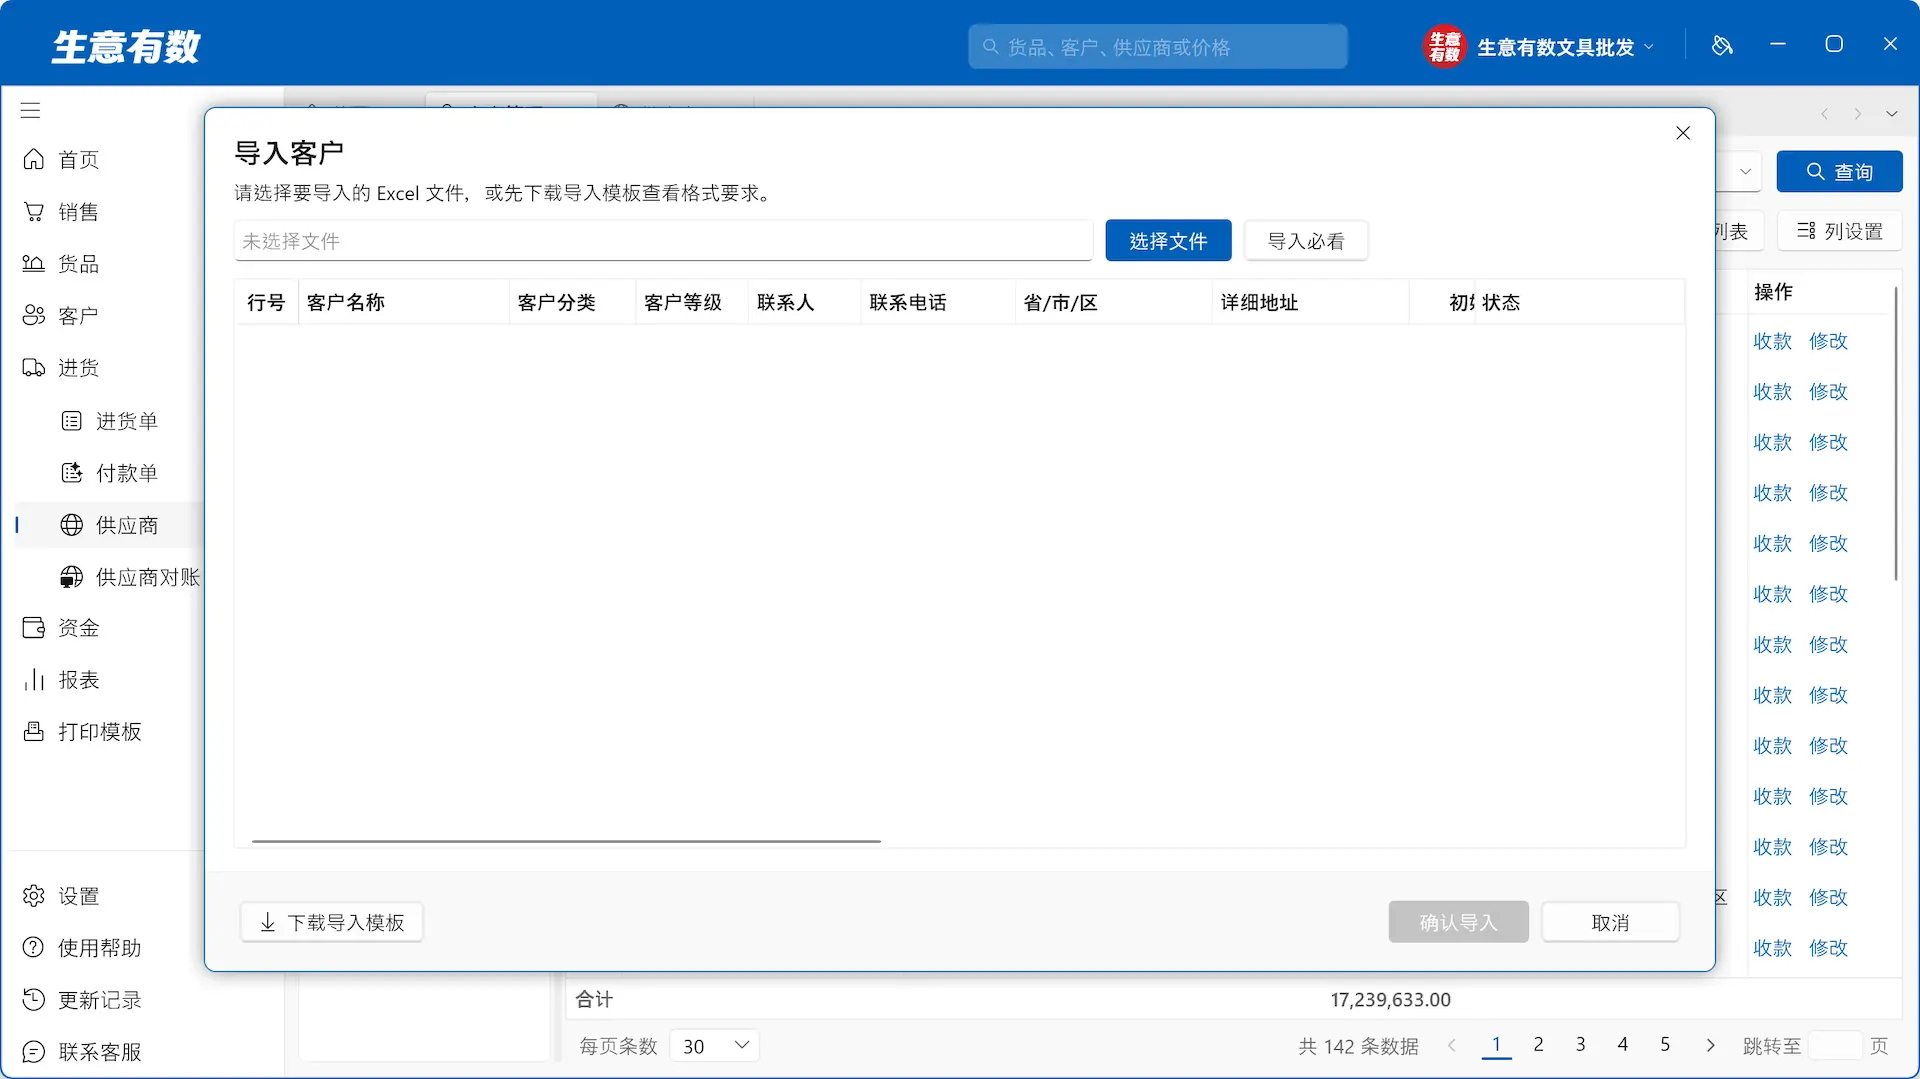The image size is (1920, 1079).
Task: Click the 进货 truck icon
Action: [34, 367]
